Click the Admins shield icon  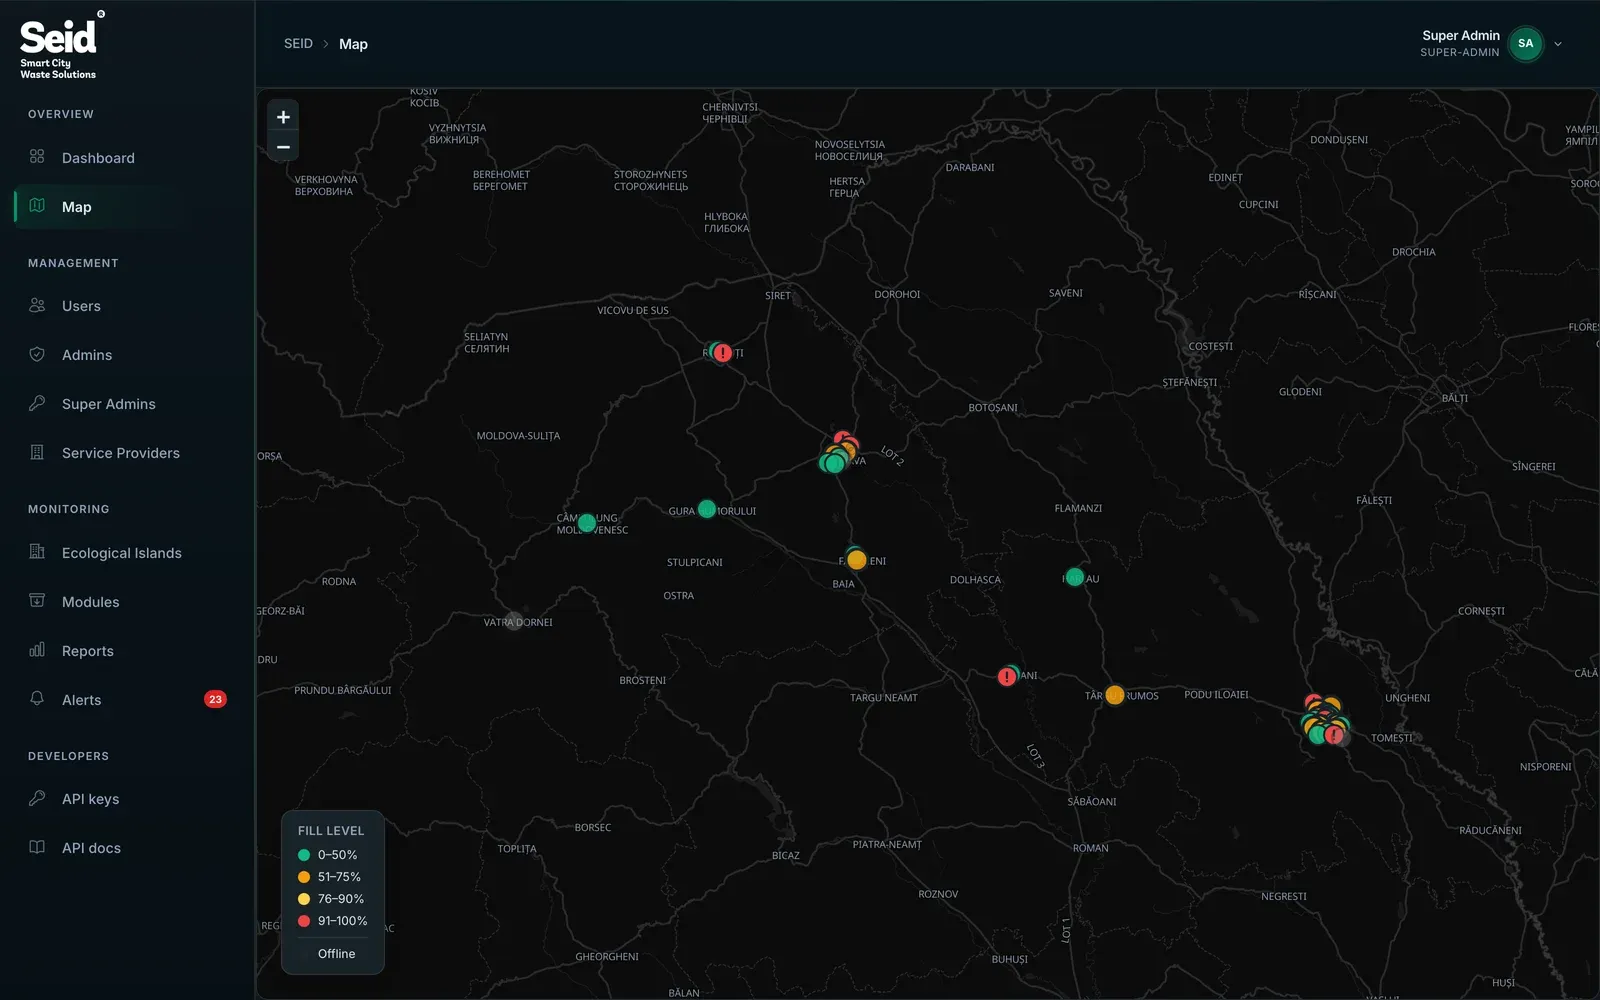click(x=37, y=355)
